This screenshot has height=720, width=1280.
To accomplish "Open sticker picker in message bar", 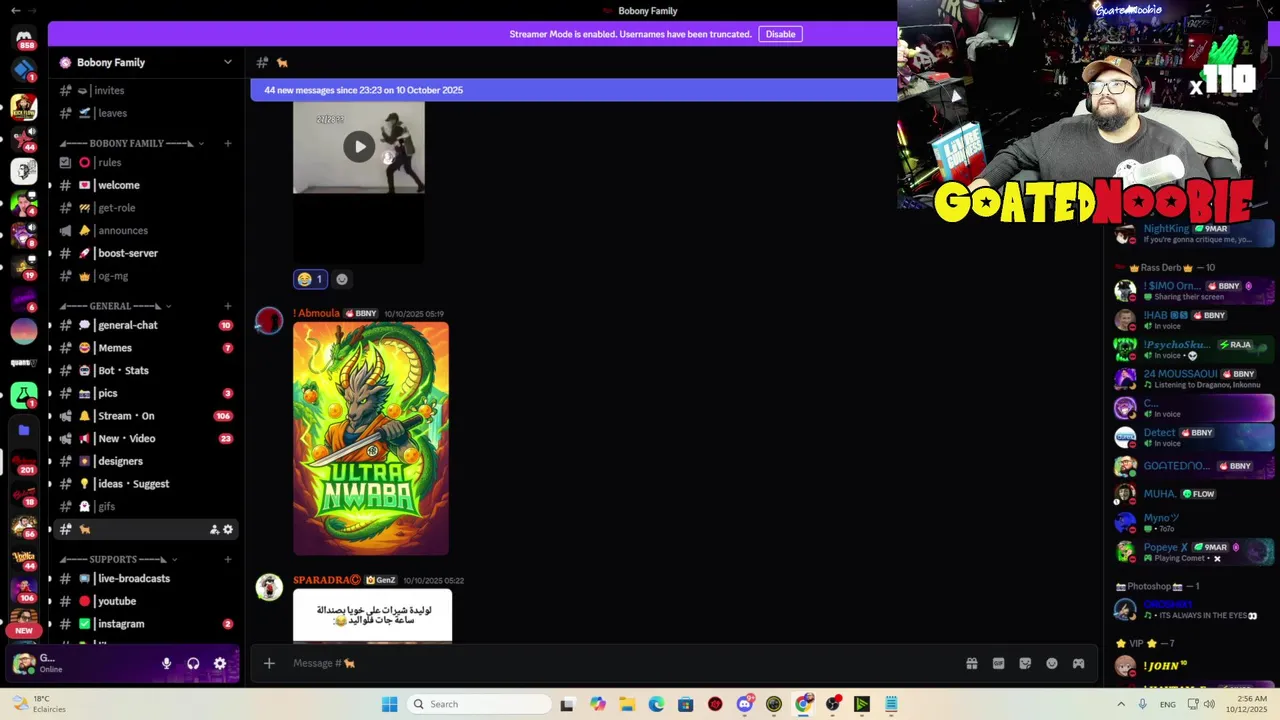I will 1025,663.
